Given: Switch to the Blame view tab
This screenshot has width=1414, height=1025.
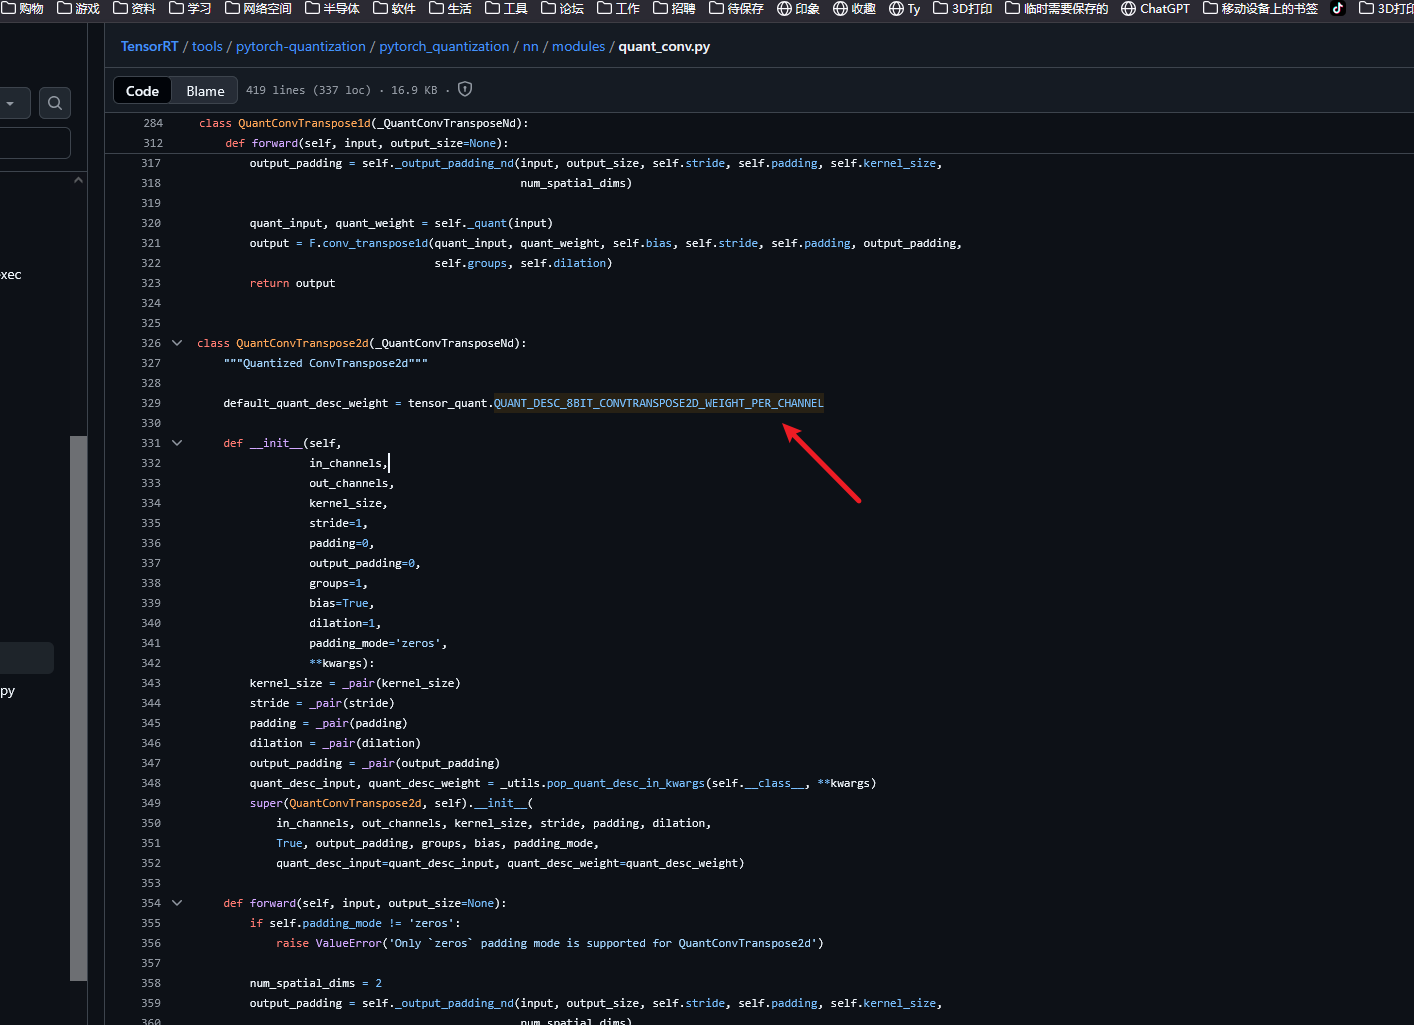Looking at the screenshot, I should 205,91.
